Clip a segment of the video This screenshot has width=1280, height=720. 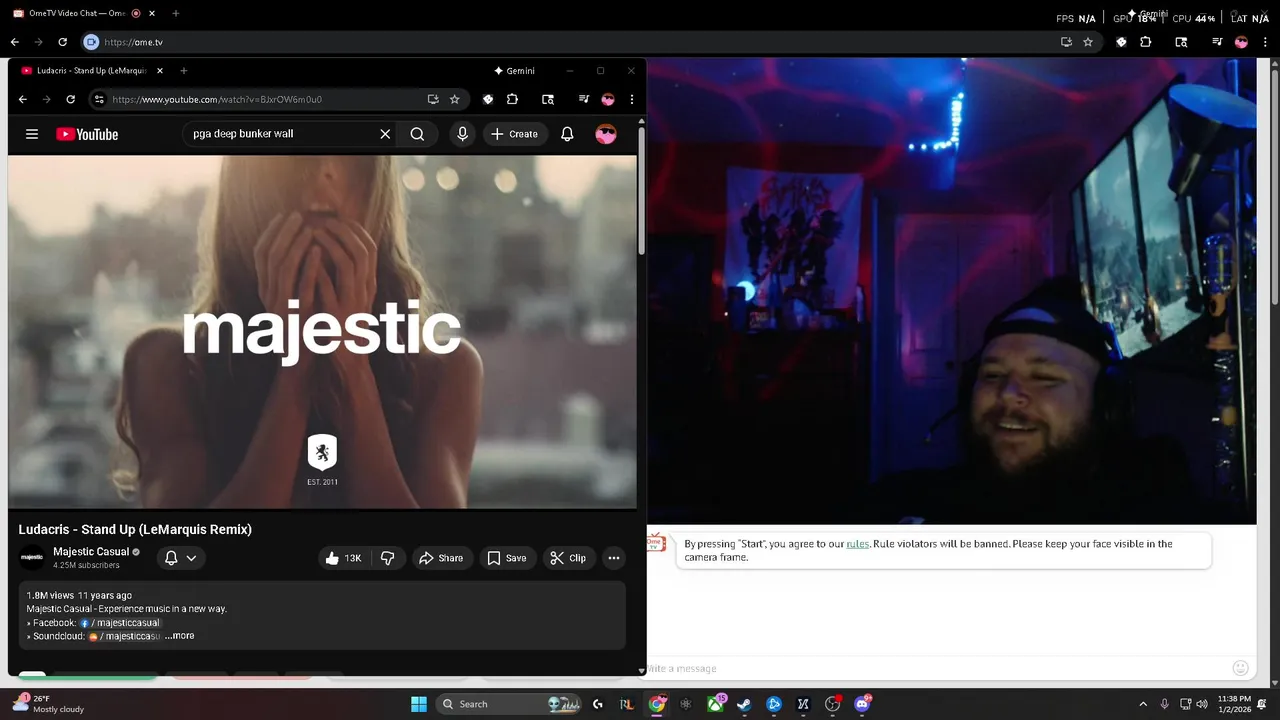click(568, 558)
